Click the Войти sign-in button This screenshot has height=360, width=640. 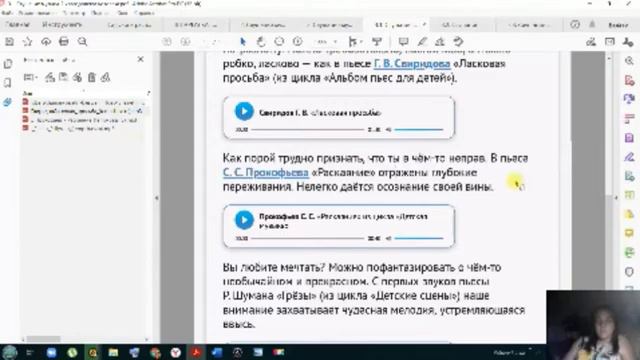pyautogui.click(x=618, y=25)
